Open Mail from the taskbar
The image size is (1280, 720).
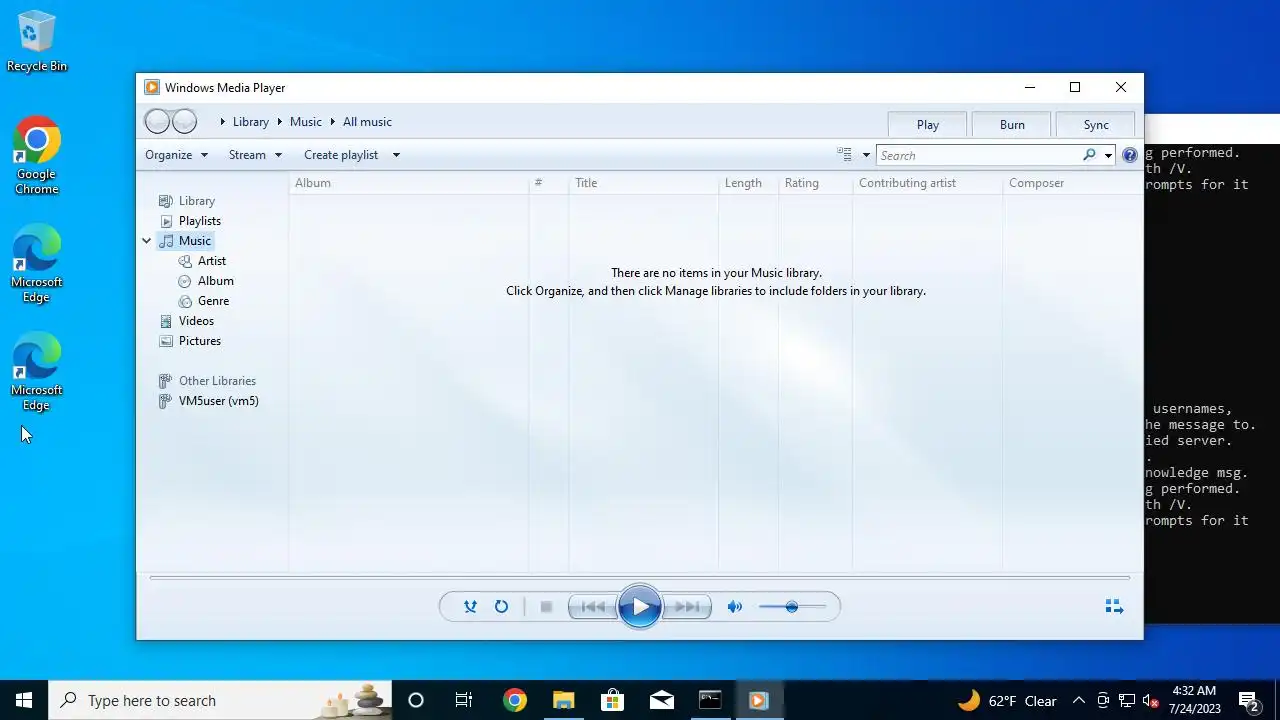tap(661, 700)
